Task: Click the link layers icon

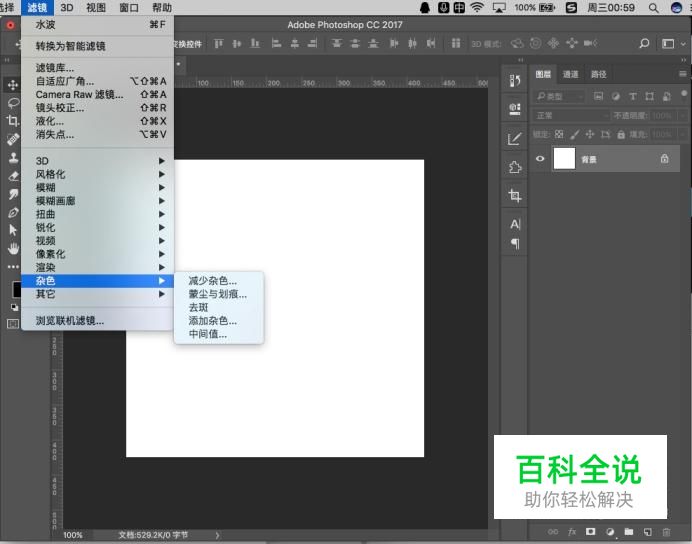Action: coord(553,532)
